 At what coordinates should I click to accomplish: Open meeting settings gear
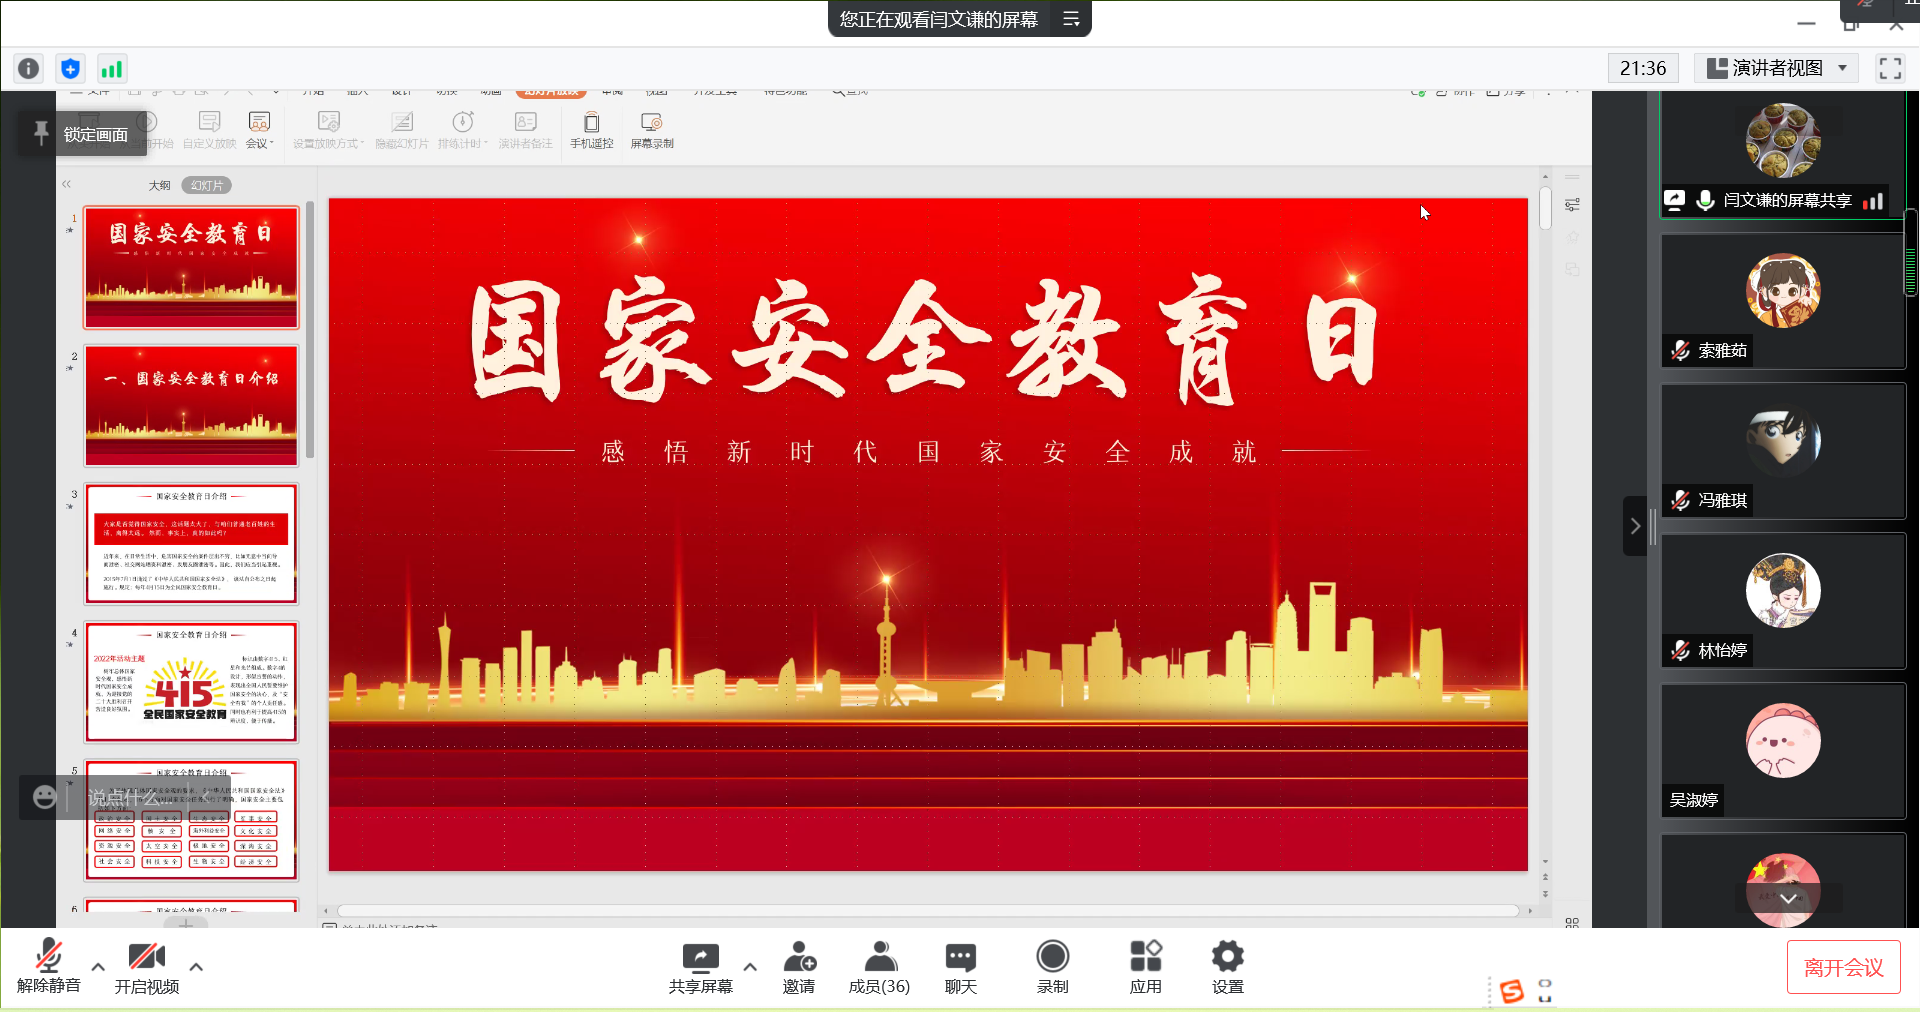(x=1227, y=967)
